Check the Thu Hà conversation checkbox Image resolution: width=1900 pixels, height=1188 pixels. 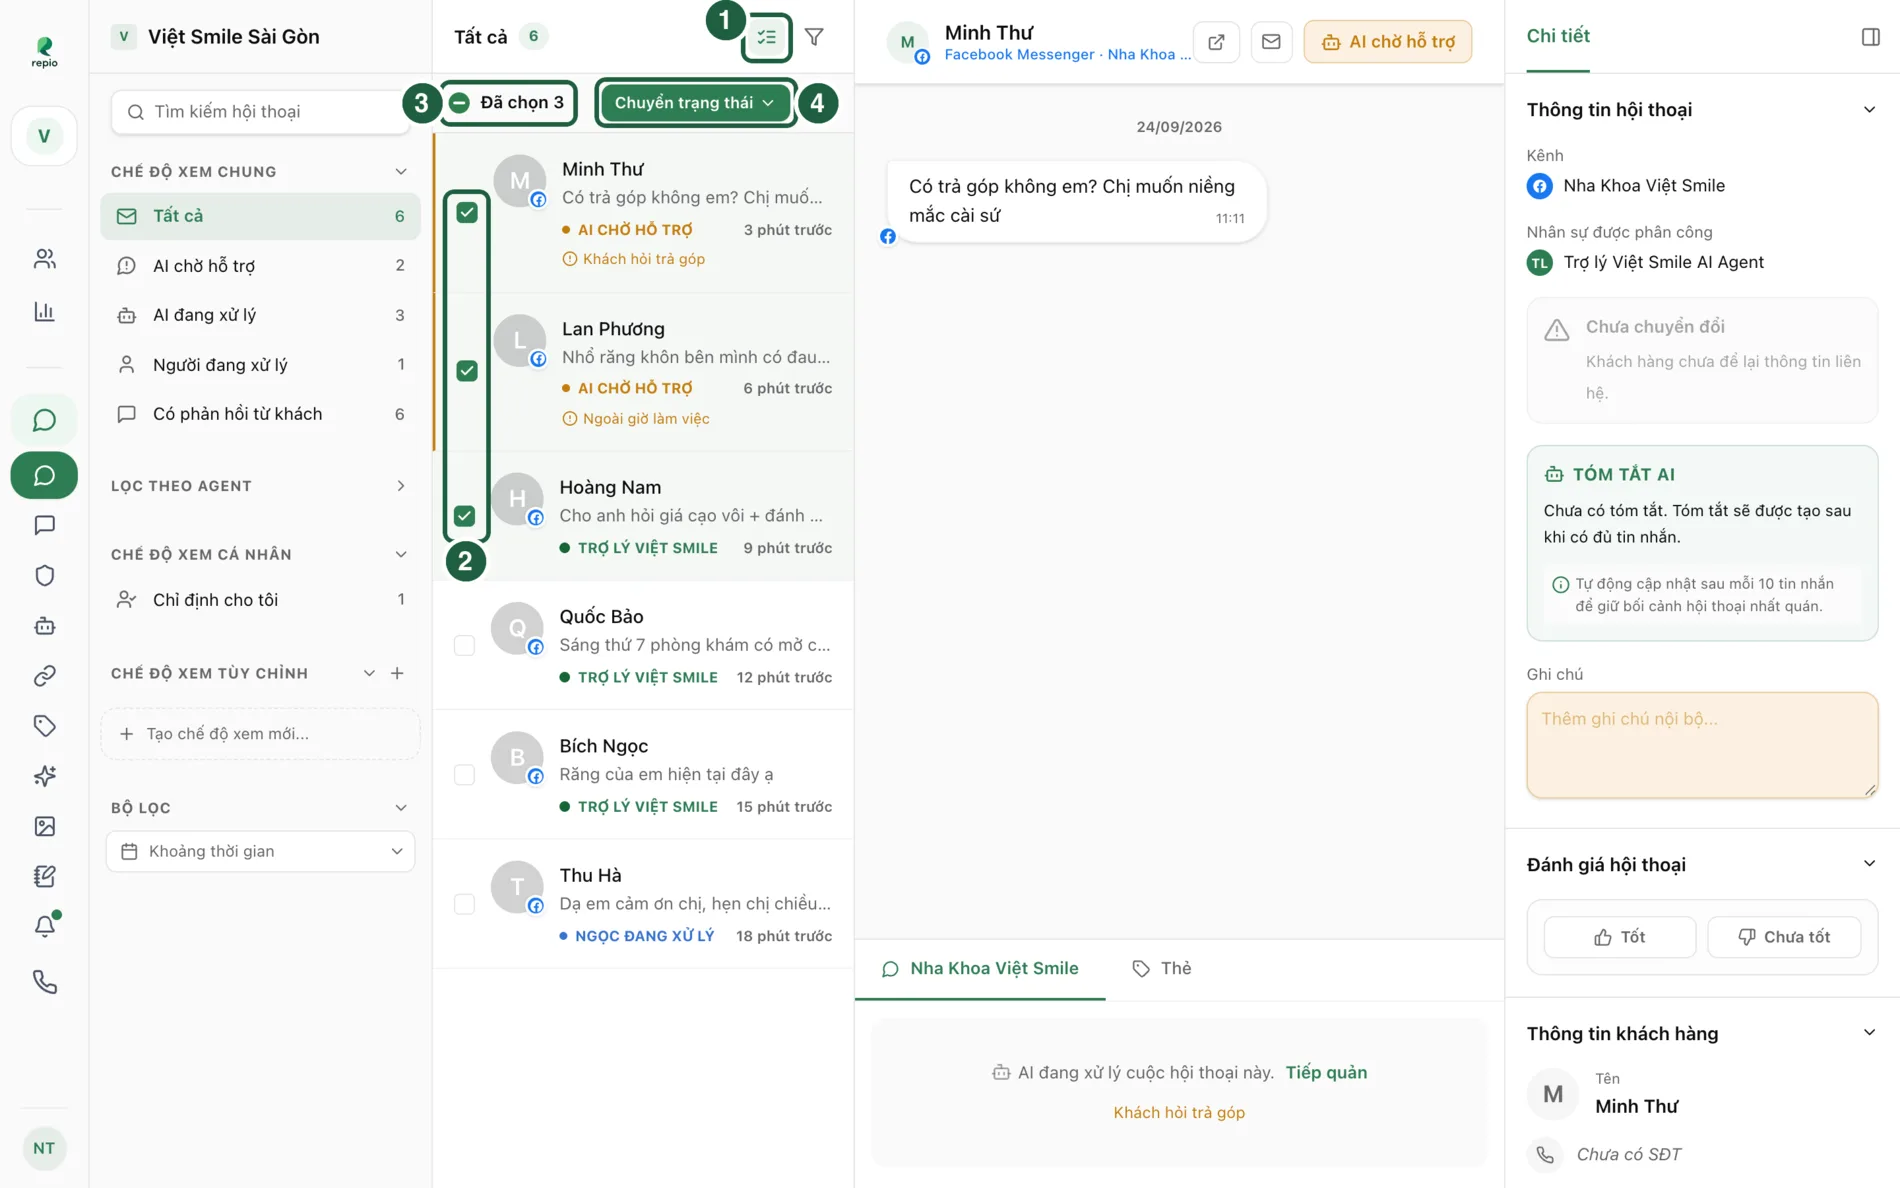click(x=464, y=904)
